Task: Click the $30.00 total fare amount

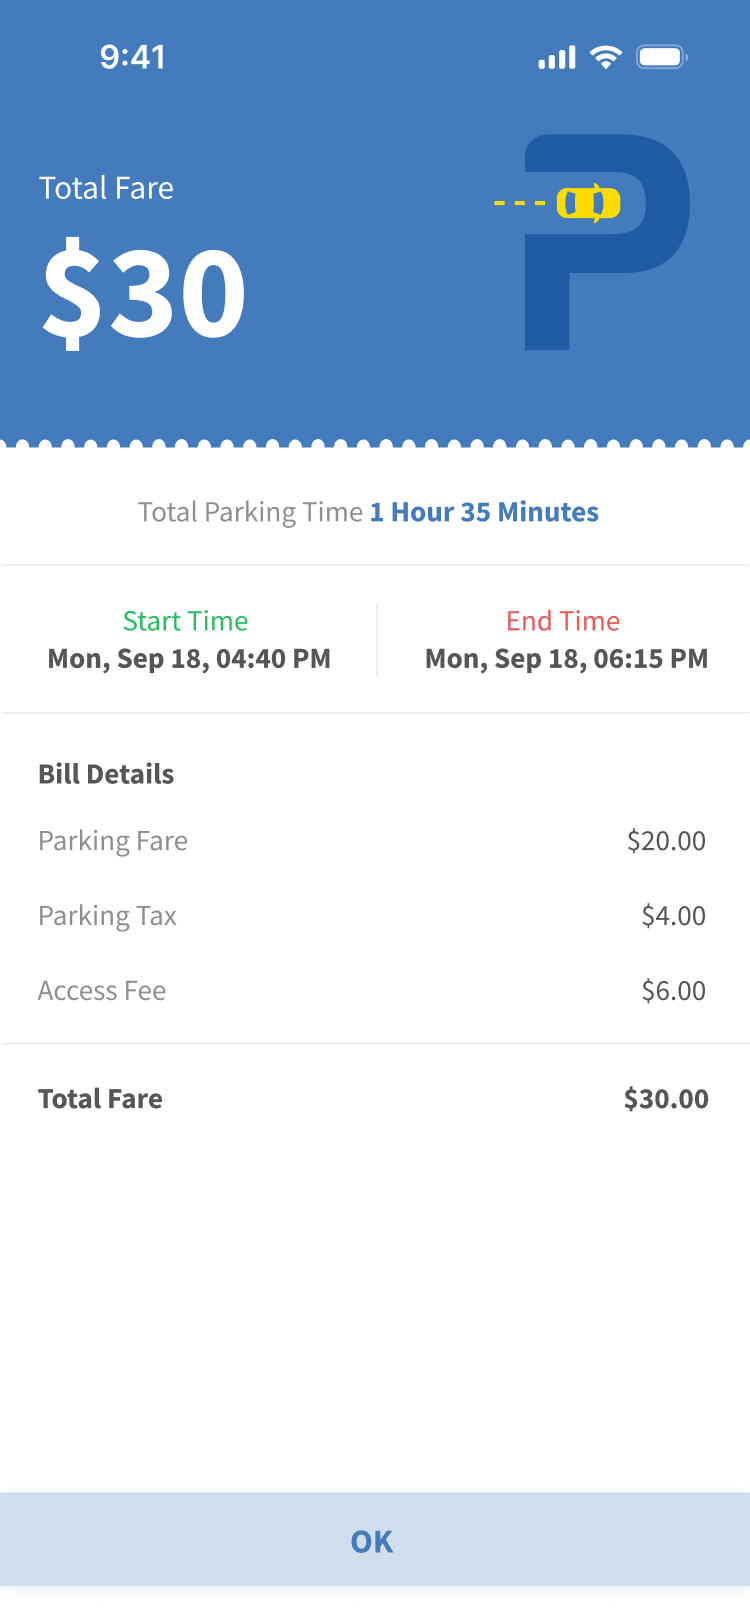Action: (666, 1099)
